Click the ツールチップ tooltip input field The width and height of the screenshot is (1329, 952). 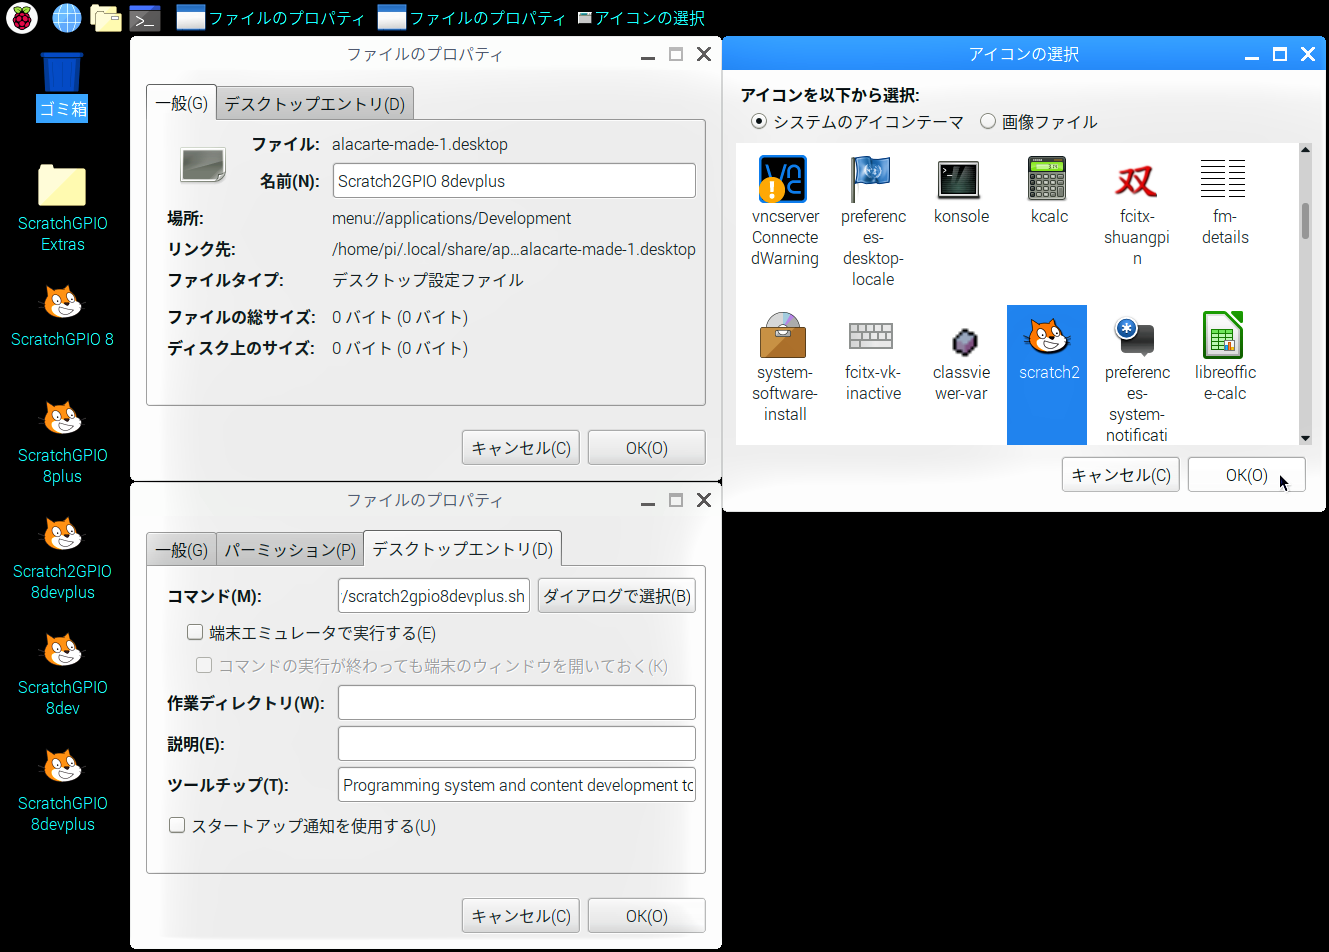coord(516,785)
